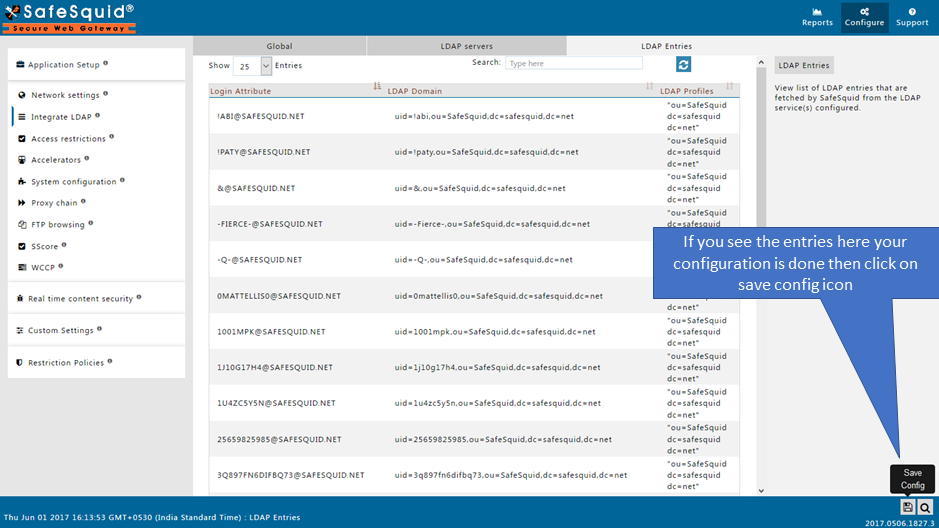Select the LDAP Entries tab
This screenshot has height=528, width=939.
tap(666, 45)
